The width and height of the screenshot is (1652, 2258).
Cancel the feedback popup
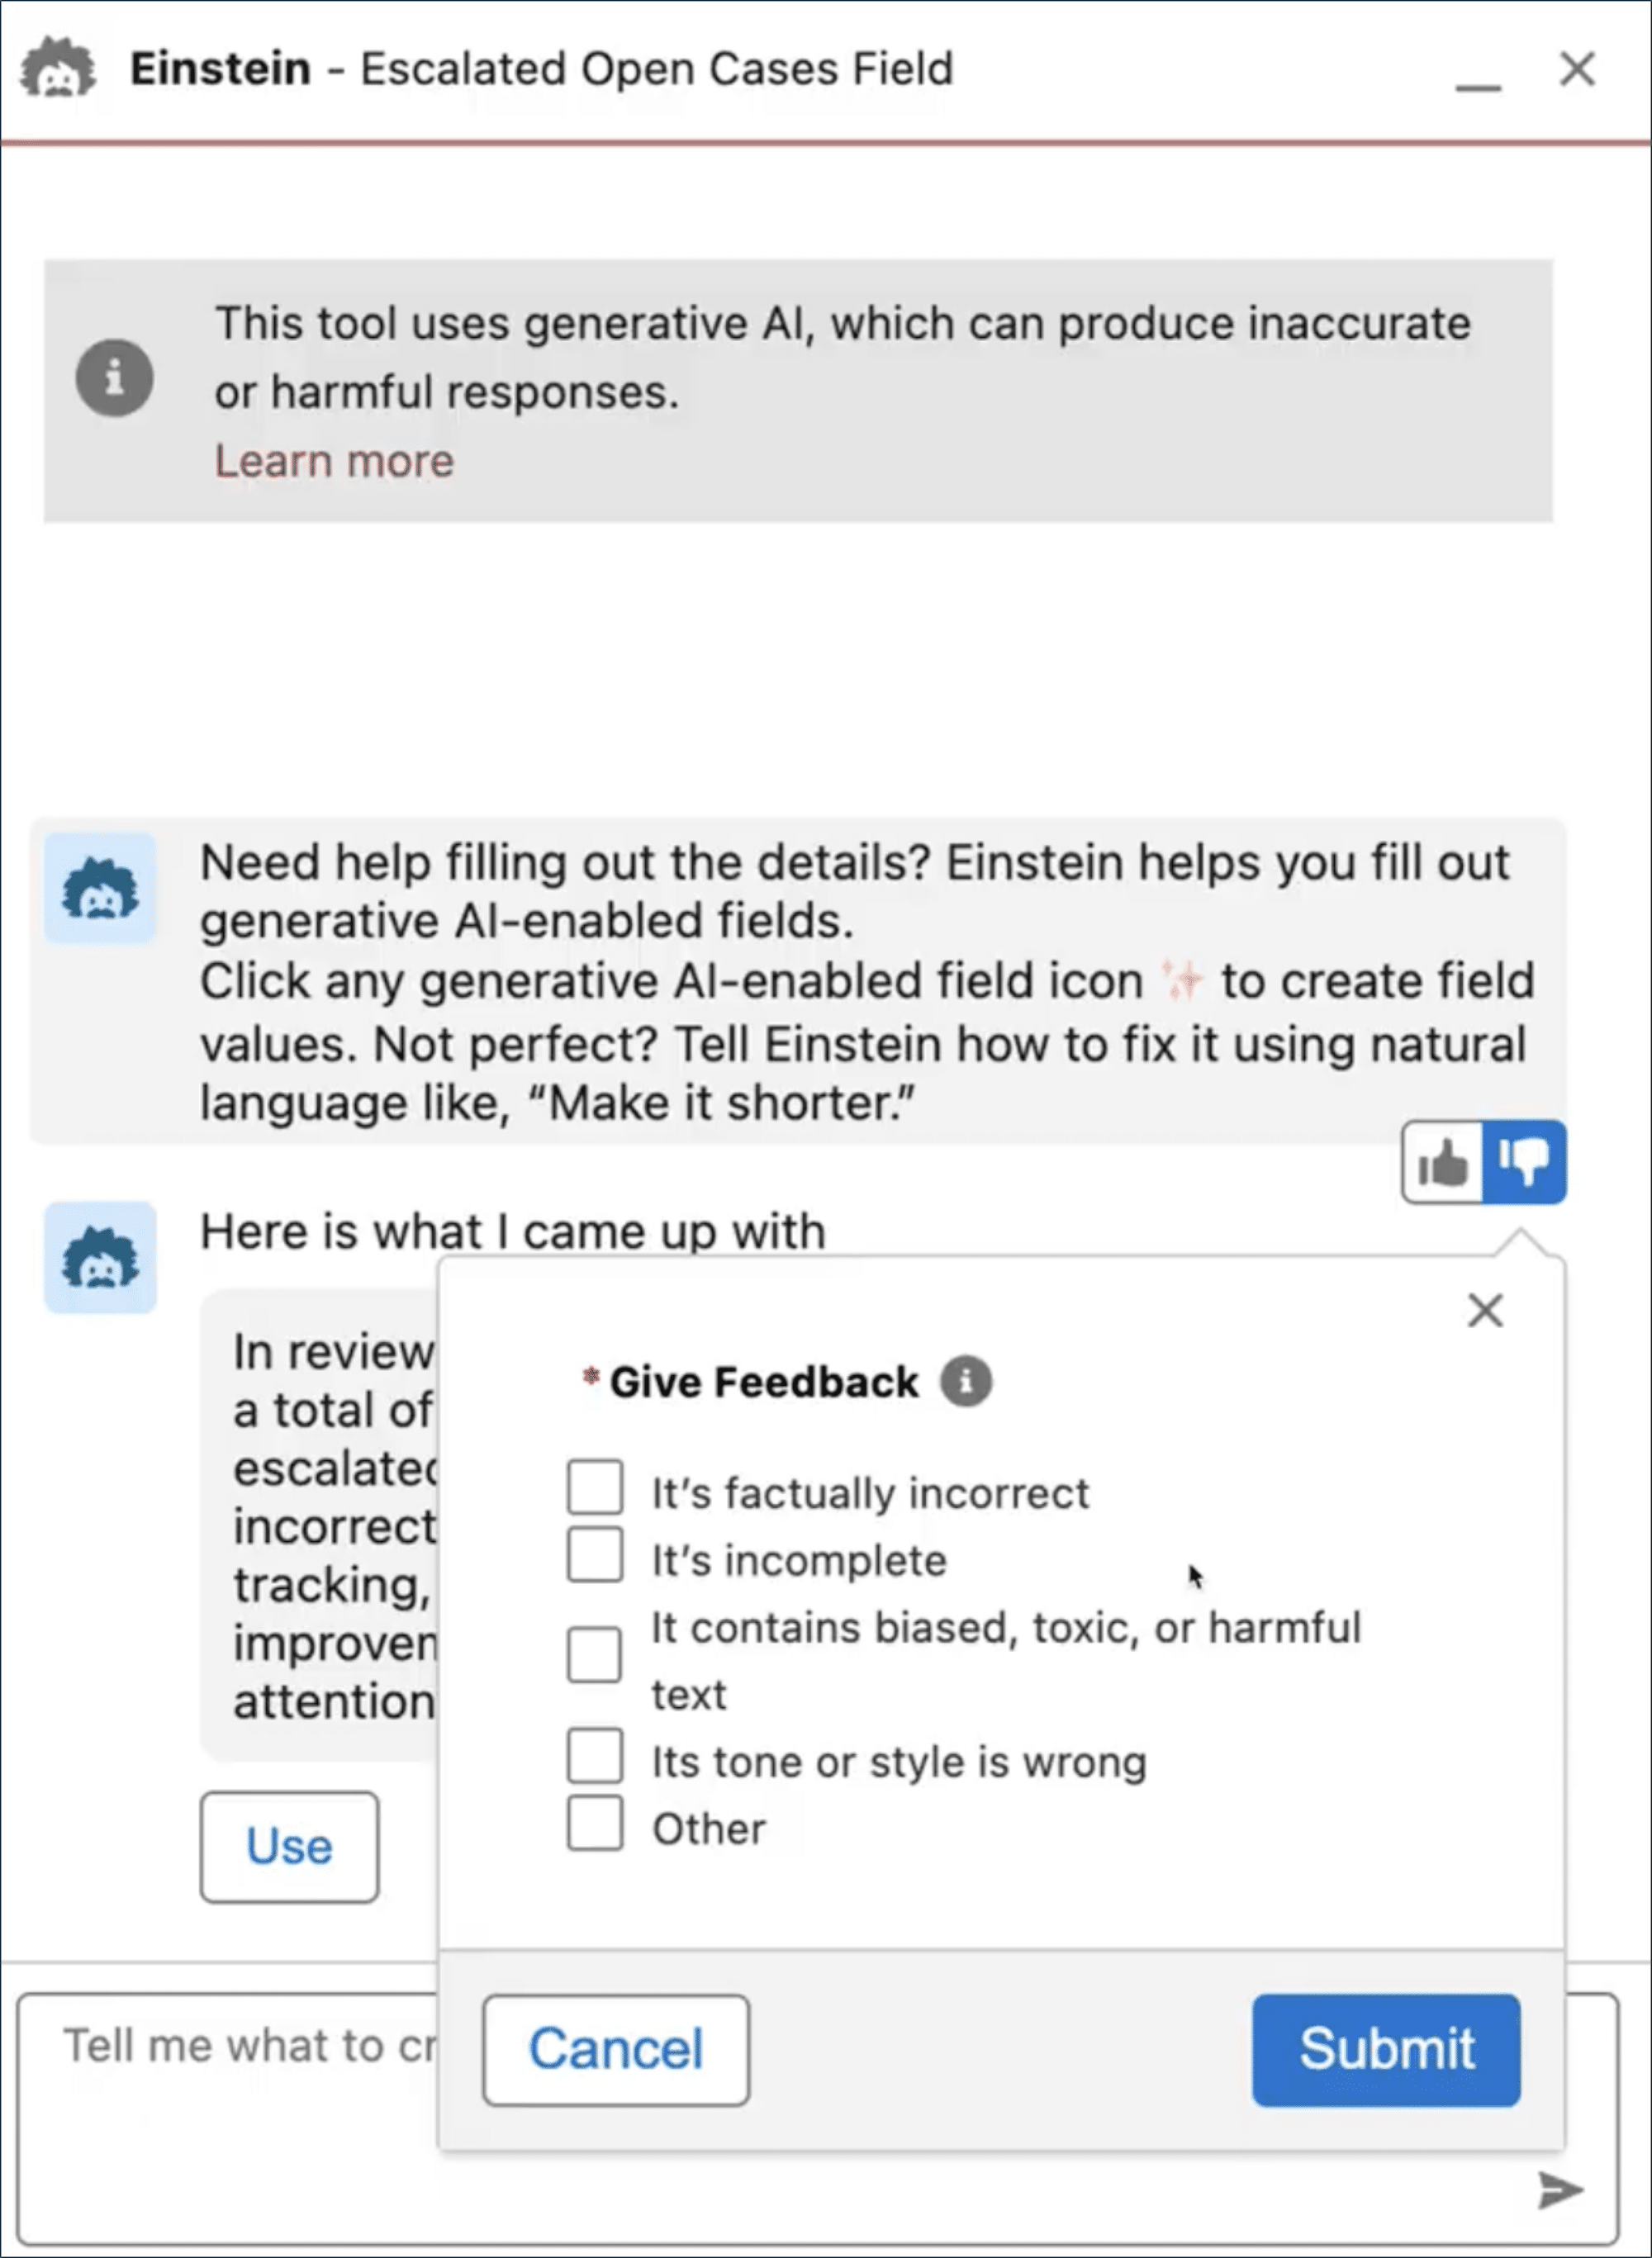click(x=616, y=2050)
